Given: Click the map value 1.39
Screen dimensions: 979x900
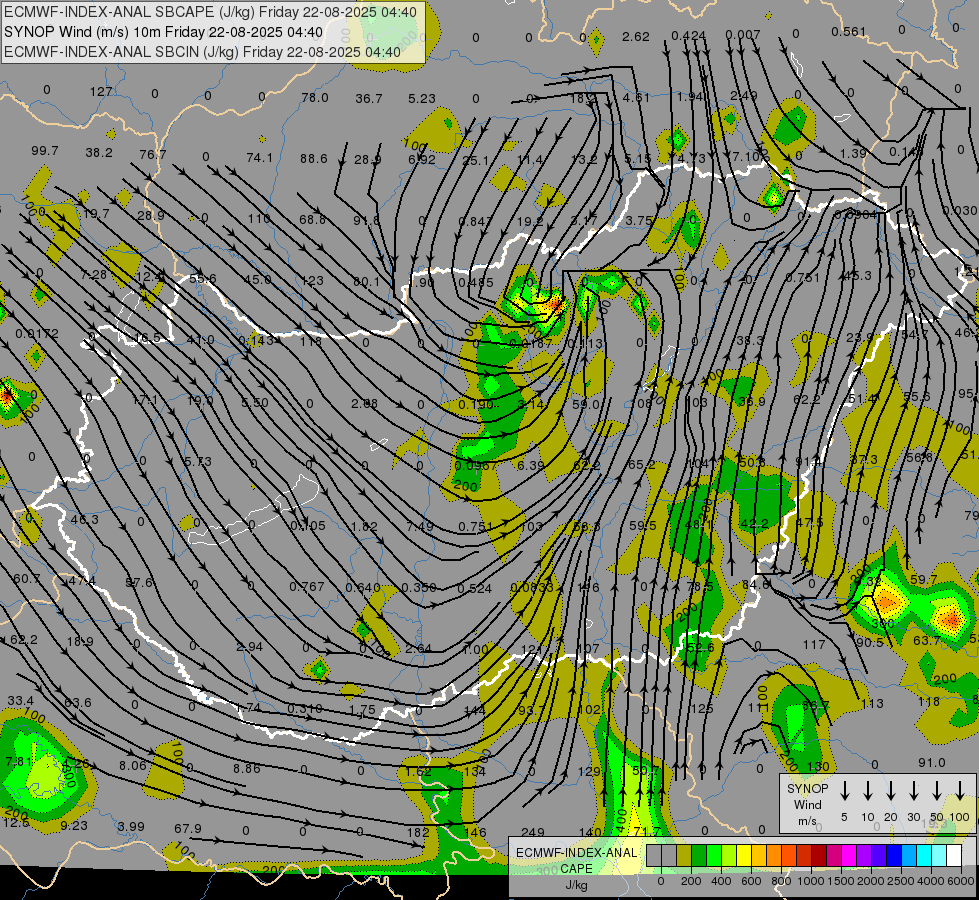Looking at the screenshot, I should pyautogui.click(x=853, y=153).
